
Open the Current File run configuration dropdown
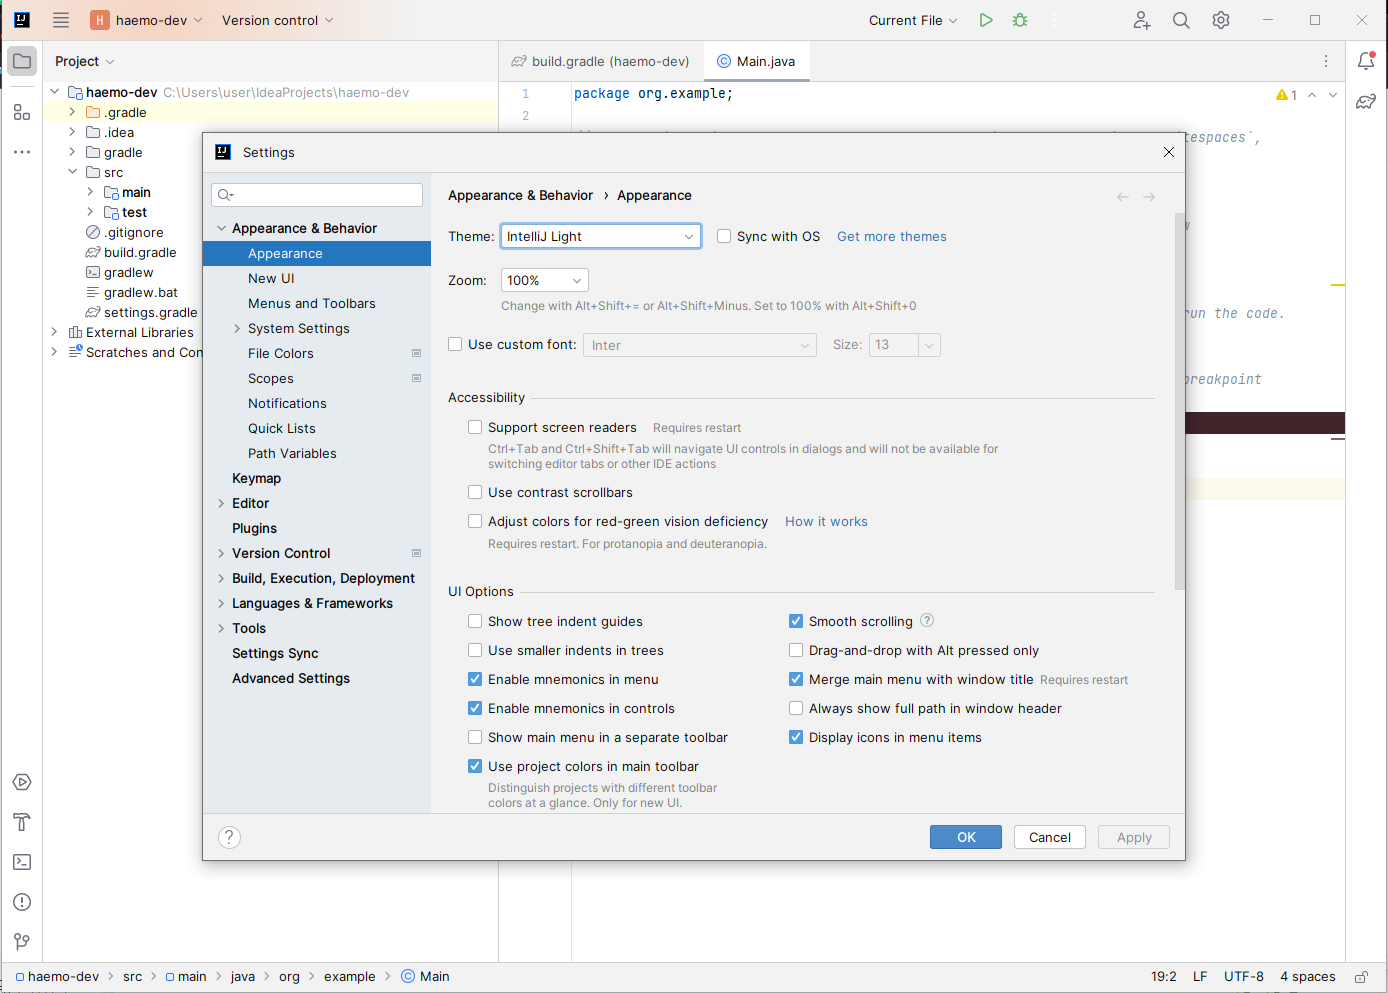pos(913,20)
